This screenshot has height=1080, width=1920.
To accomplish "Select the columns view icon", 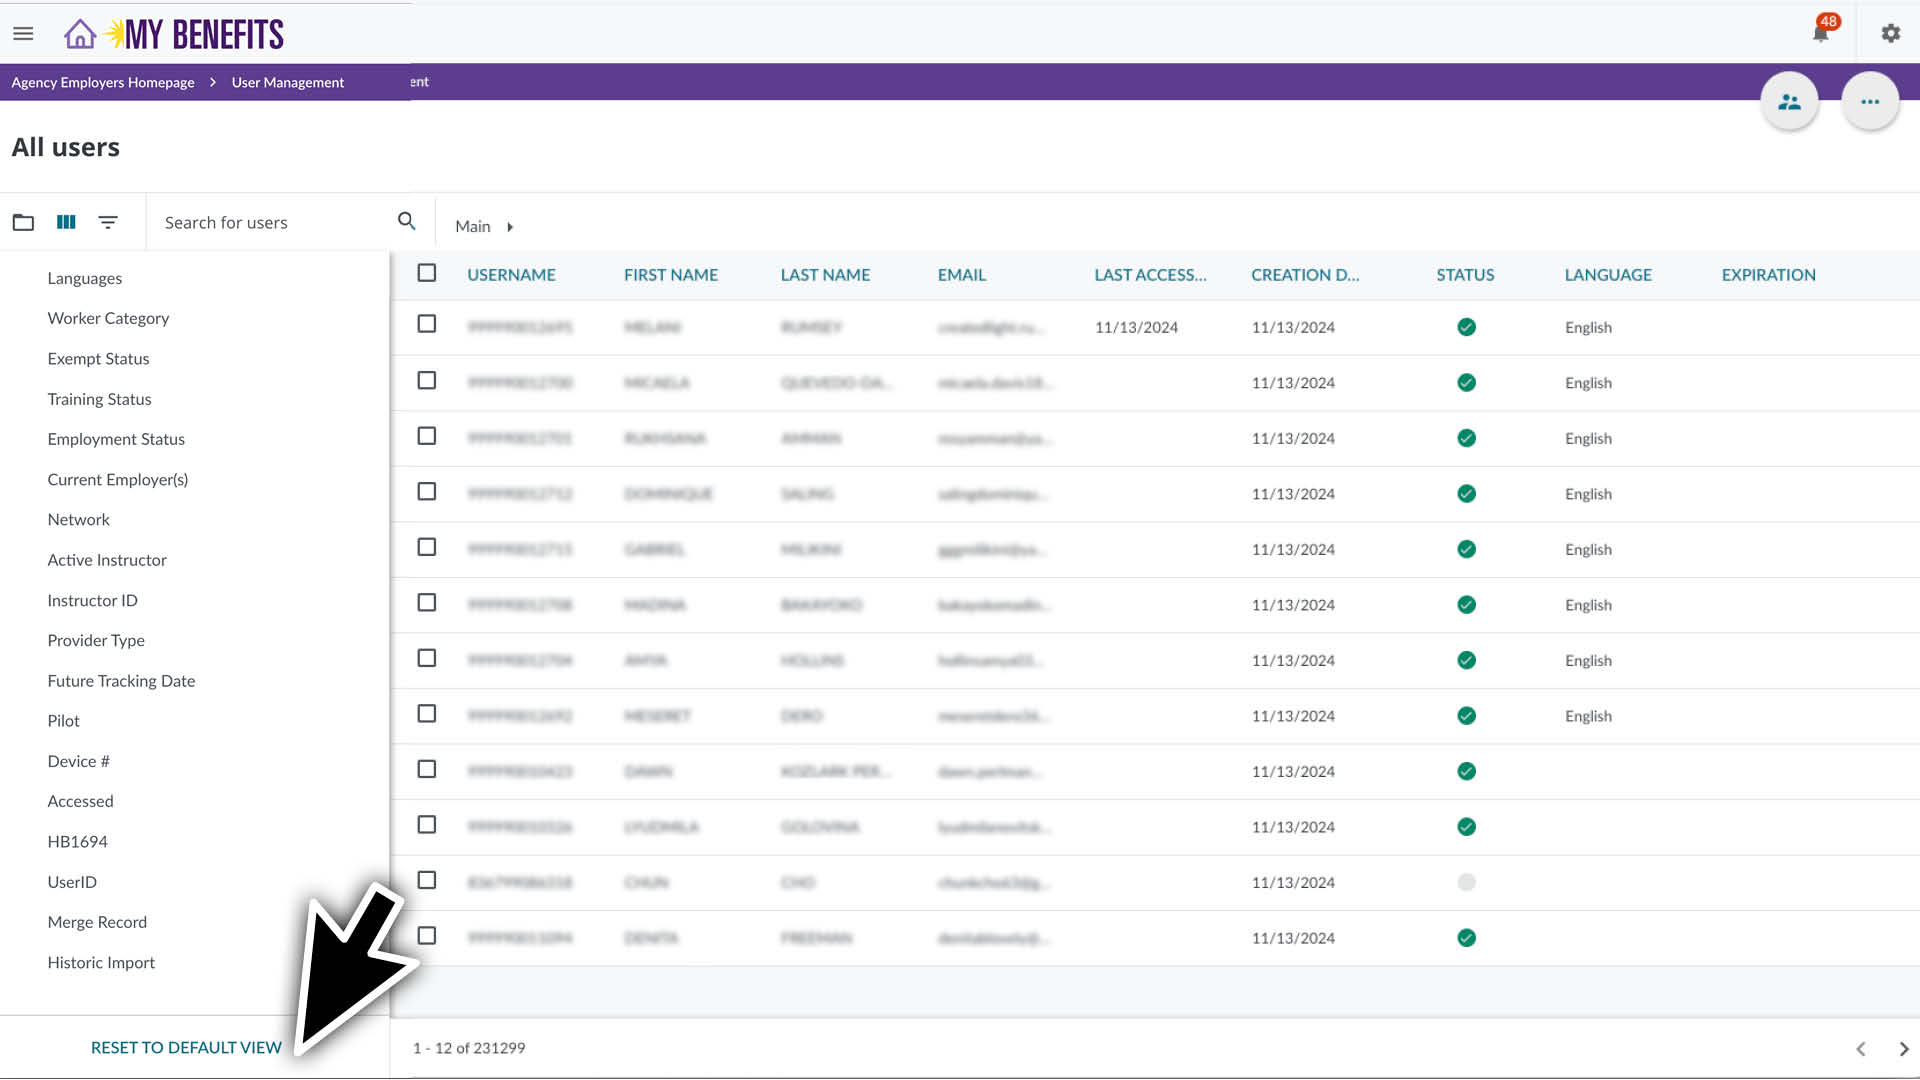I will click(x=66, y=222).
